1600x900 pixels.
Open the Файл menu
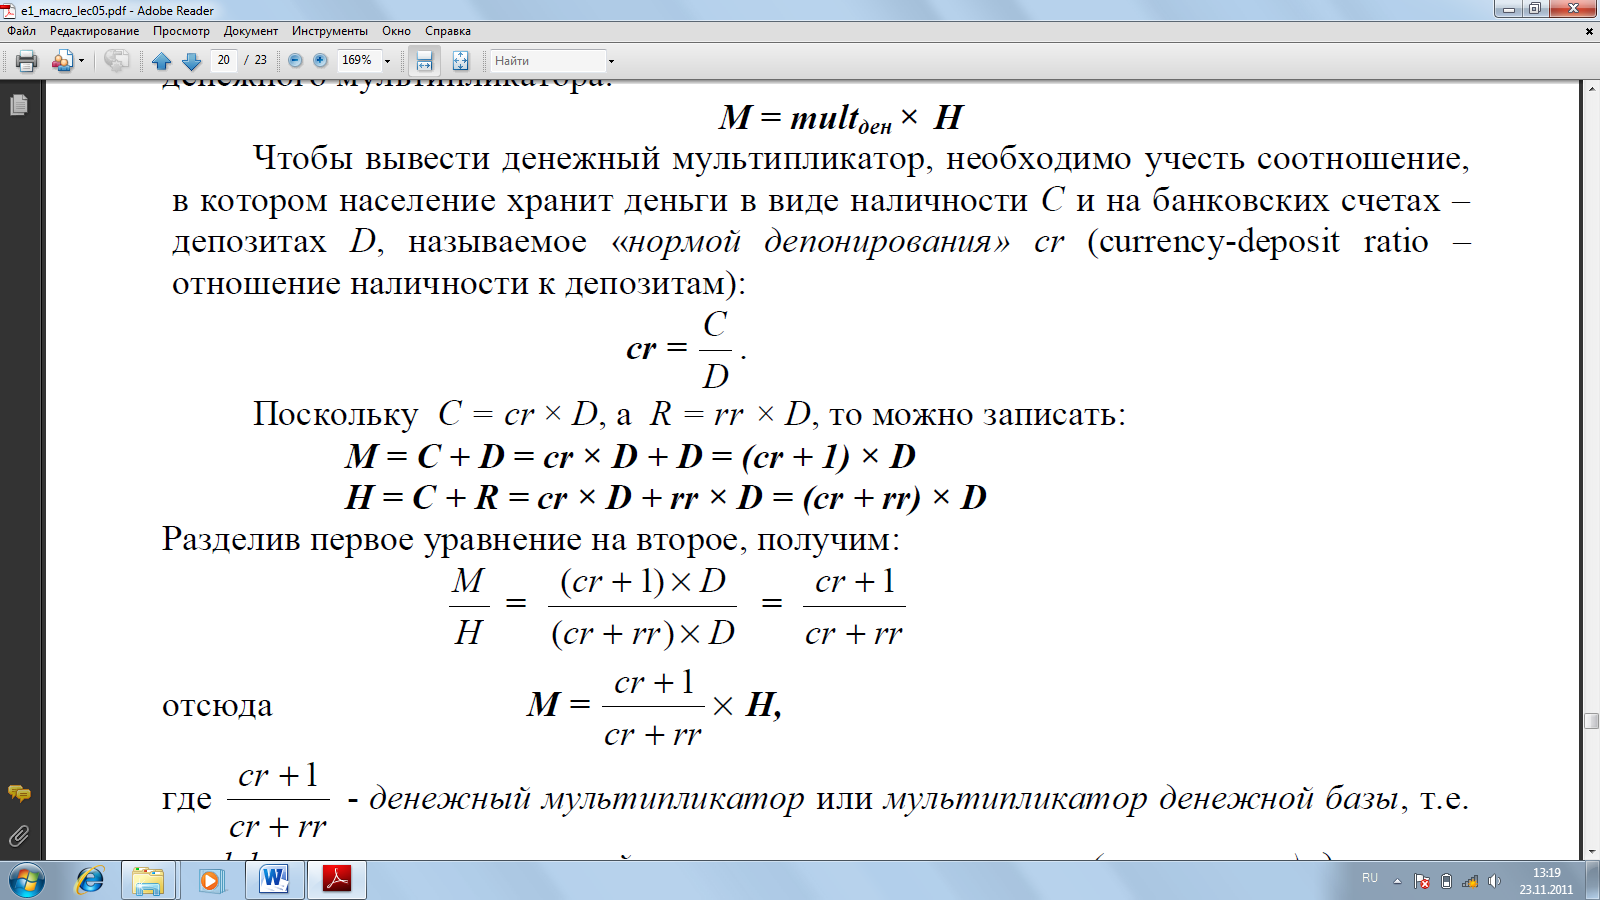(22, 31)
